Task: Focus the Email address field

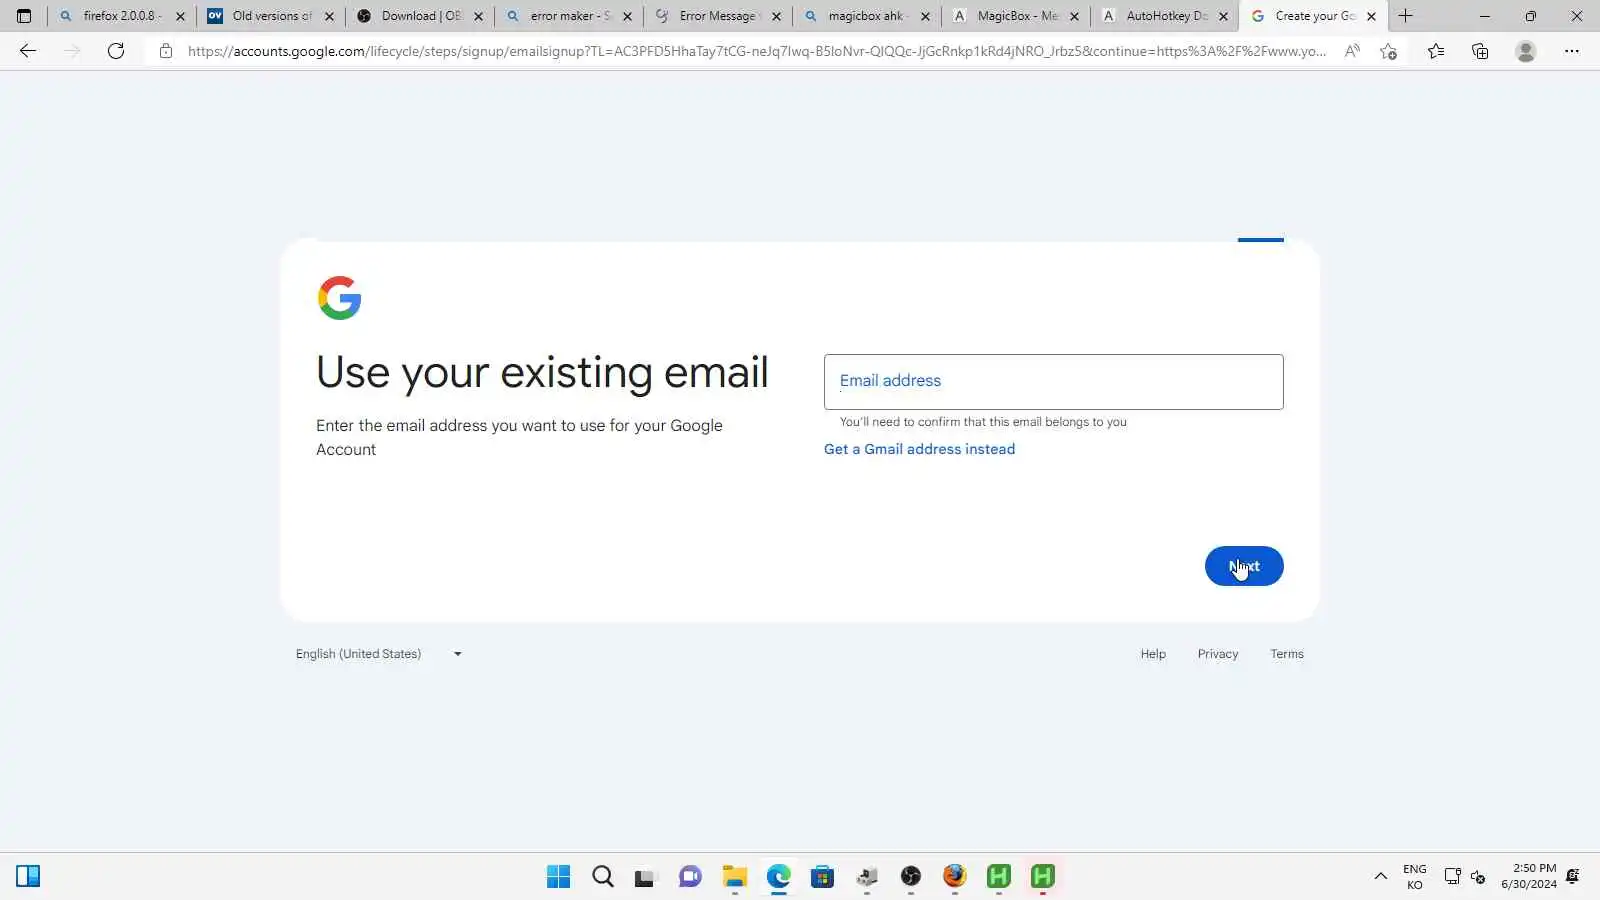Action: [1053, 381]
